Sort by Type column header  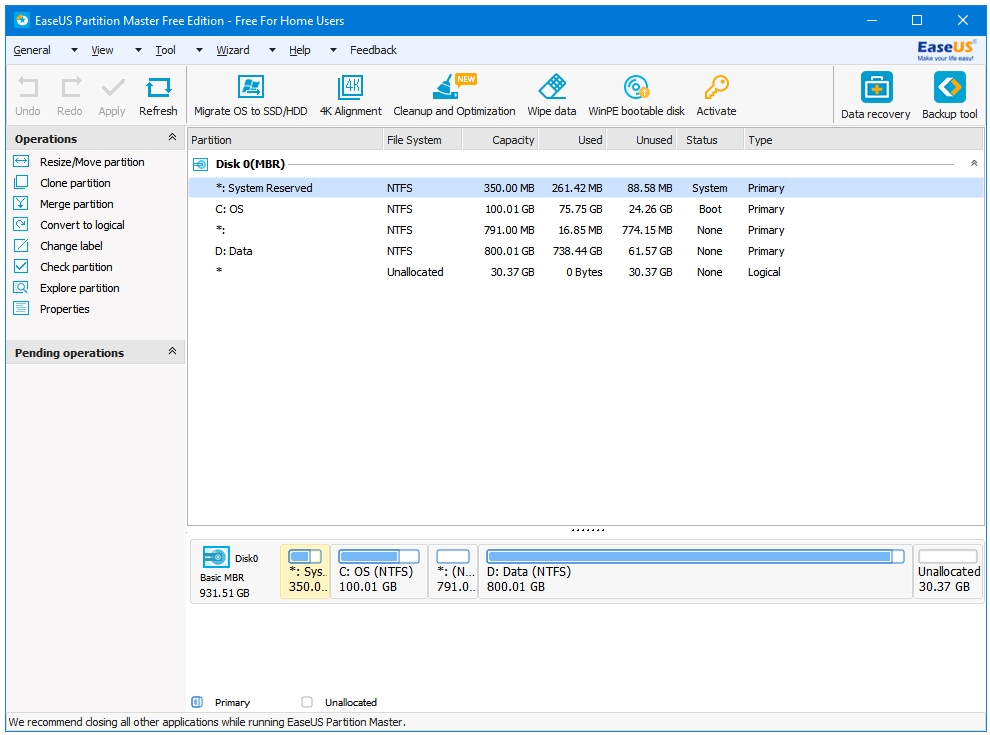pyautogui.click(x=864, y=140)
